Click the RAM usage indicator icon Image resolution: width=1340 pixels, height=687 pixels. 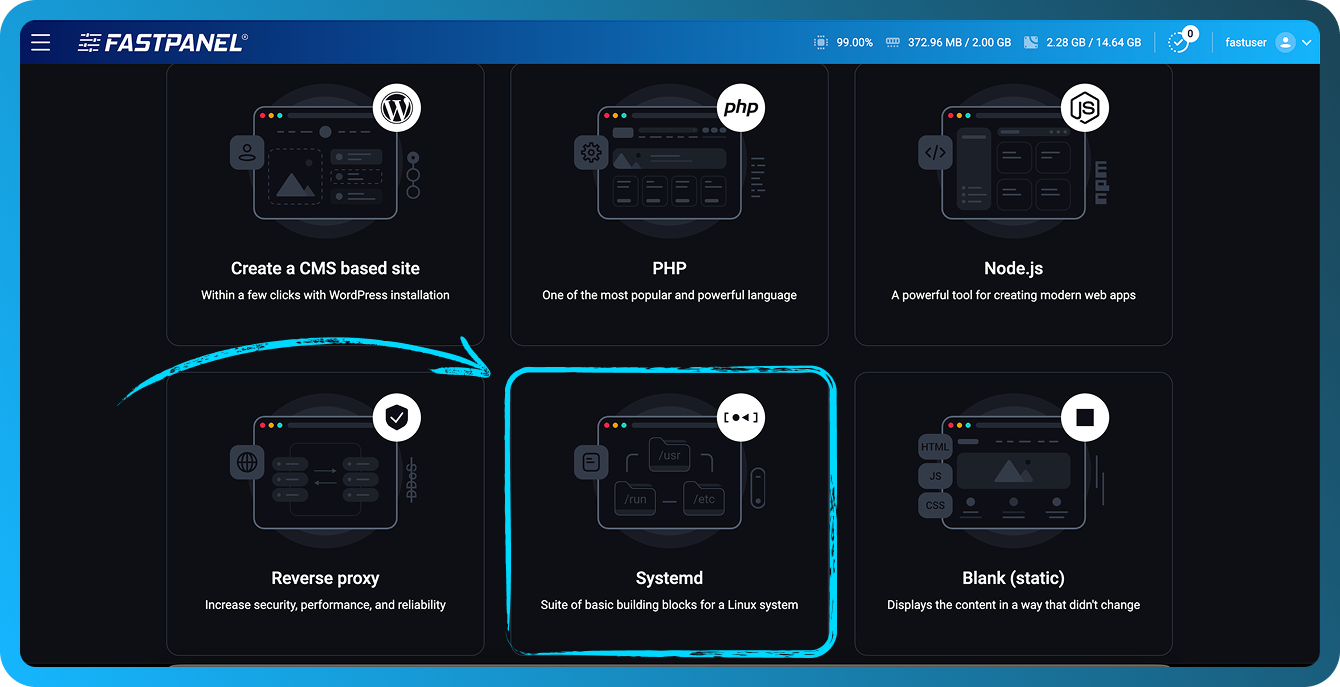click(891, 42)
